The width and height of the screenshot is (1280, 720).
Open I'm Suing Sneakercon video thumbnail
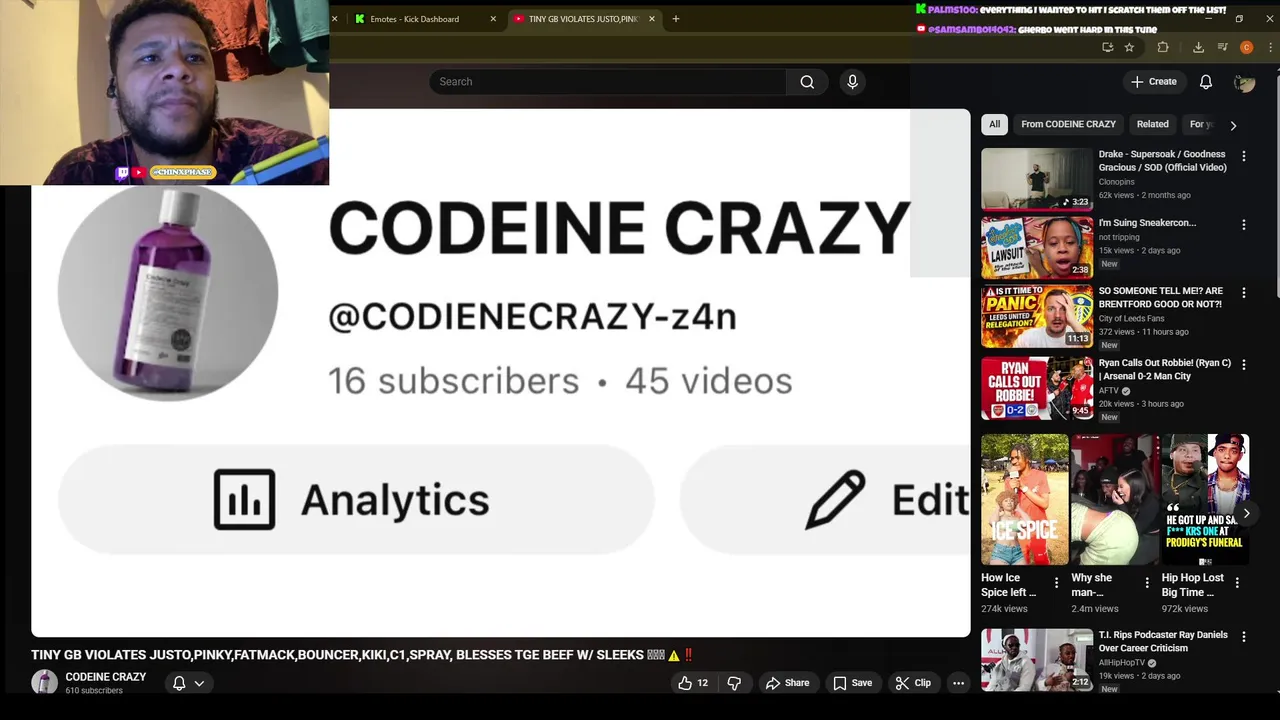[x=1037, y=247]
